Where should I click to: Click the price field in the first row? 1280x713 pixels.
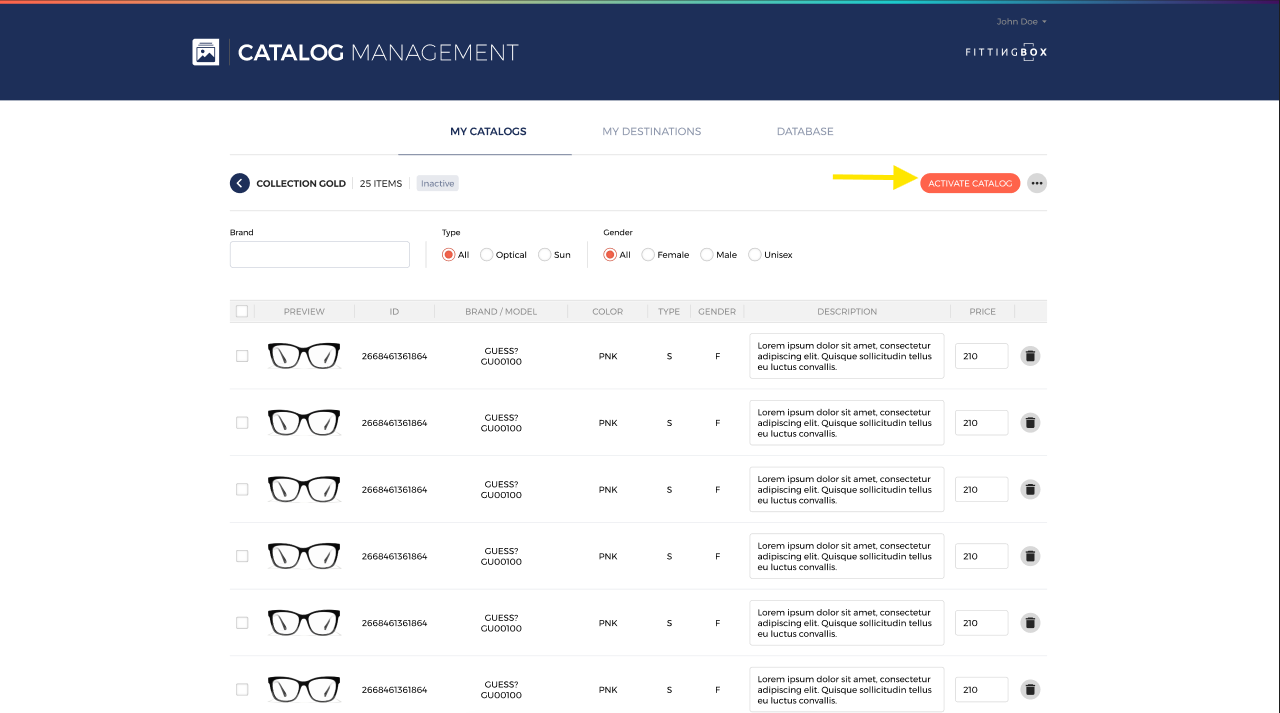pyautogui.click(x=981, y=356)
